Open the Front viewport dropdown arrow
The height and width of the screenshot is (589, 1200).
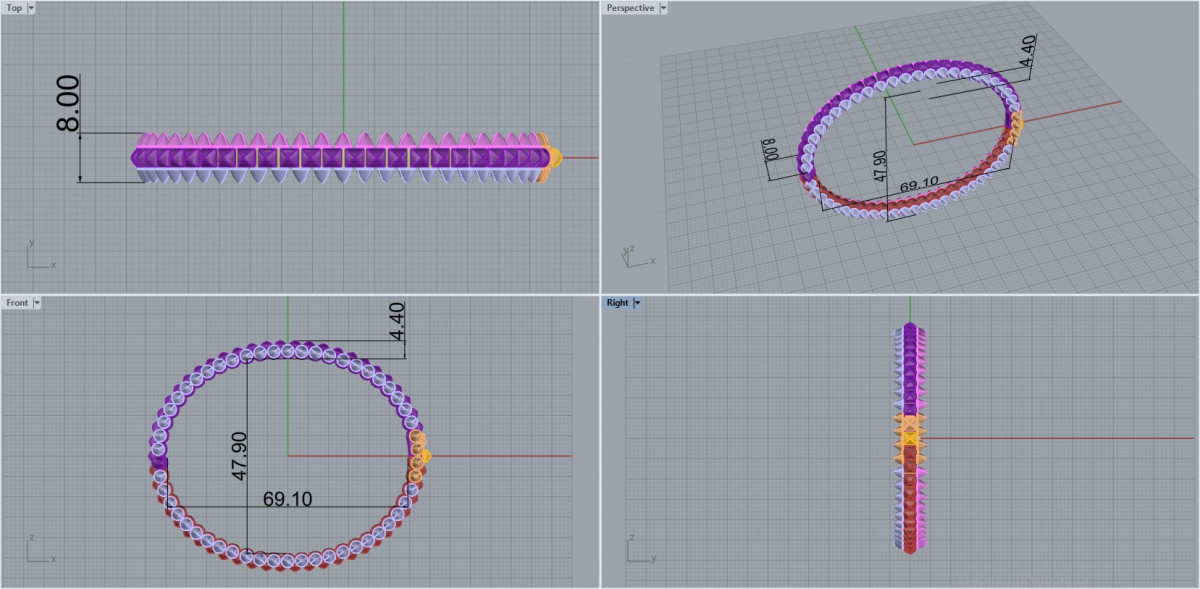pyautogui.click(x=37, y=302)
